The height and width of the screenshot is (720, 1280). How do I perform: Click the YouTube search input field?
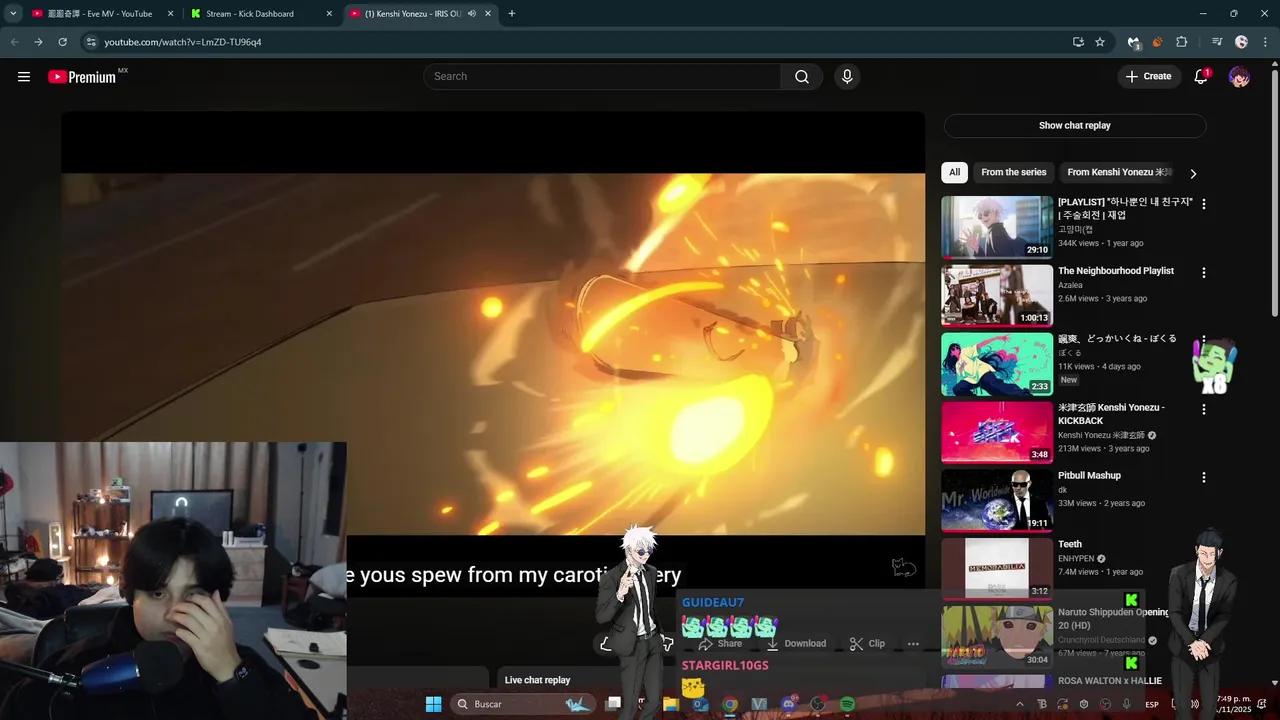tap(602, 77)
